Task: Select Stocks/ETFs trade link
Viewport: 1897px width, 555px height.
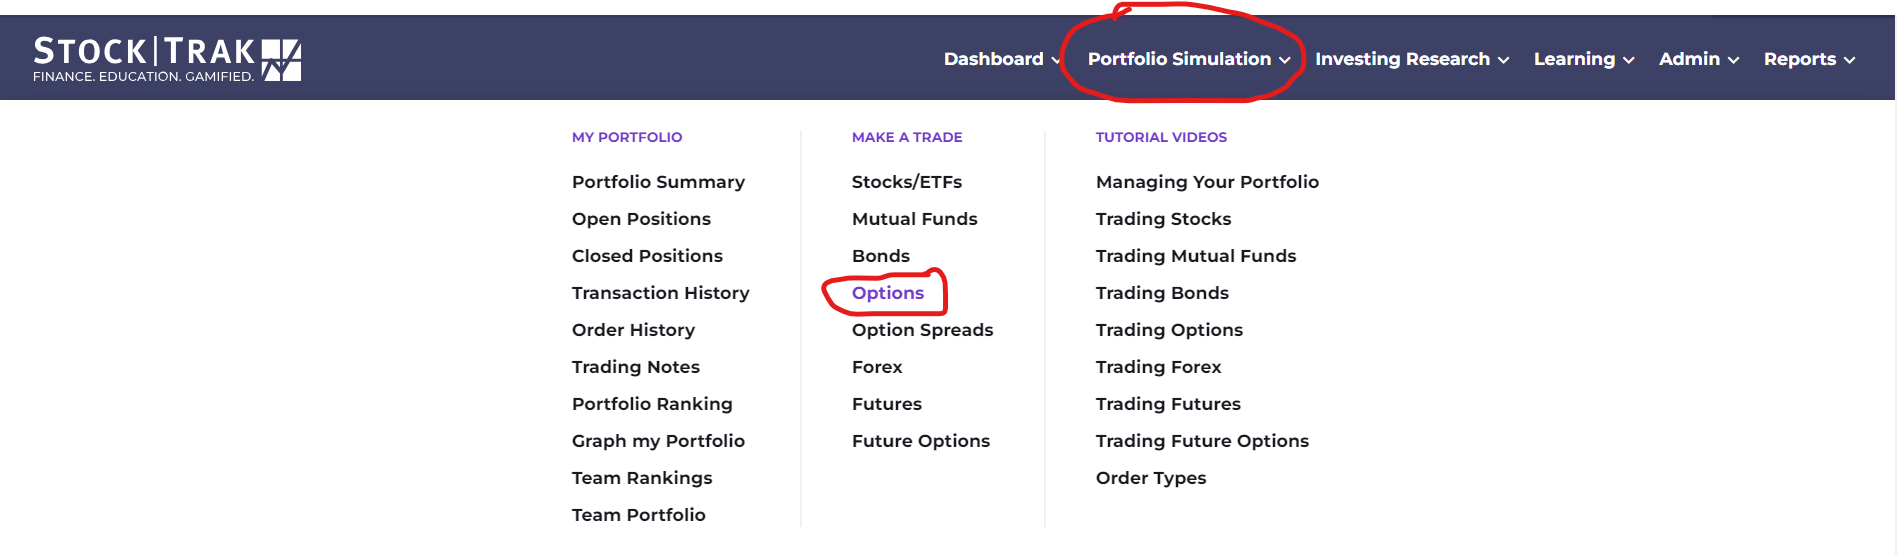Action: click(x=907, y=182)
